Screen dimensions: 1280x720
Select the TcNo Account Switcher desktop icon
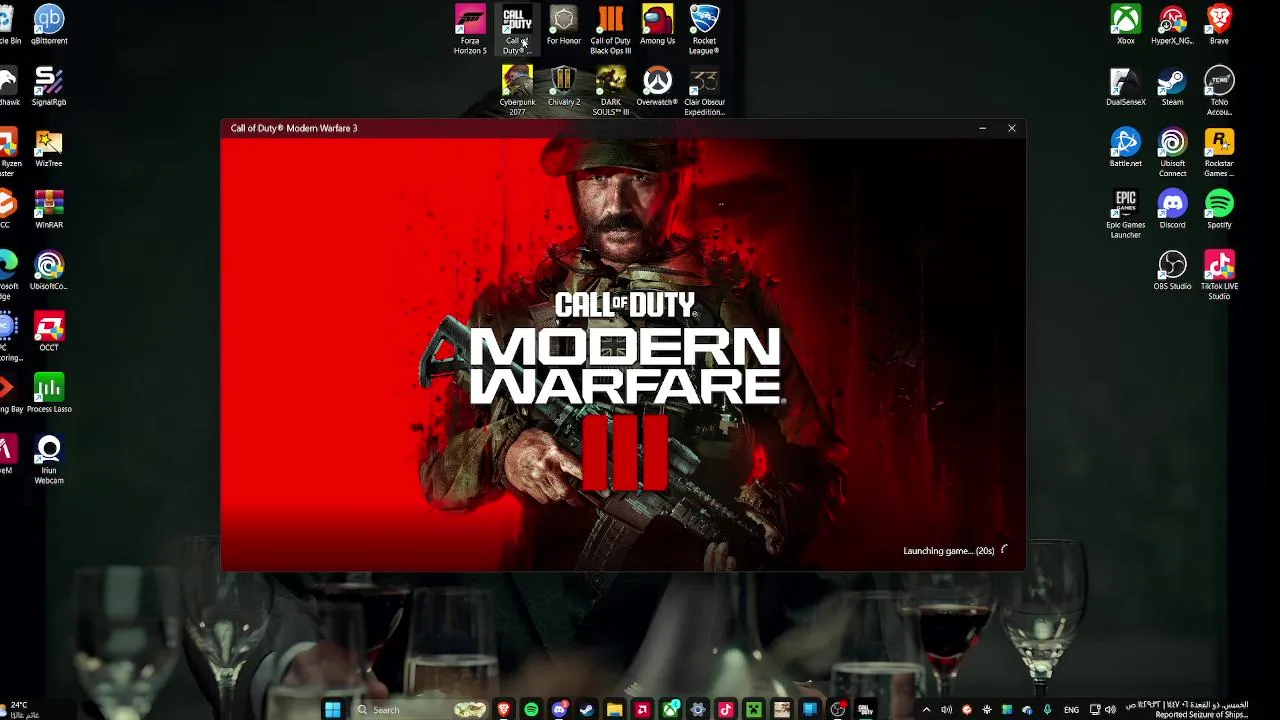1219,91
